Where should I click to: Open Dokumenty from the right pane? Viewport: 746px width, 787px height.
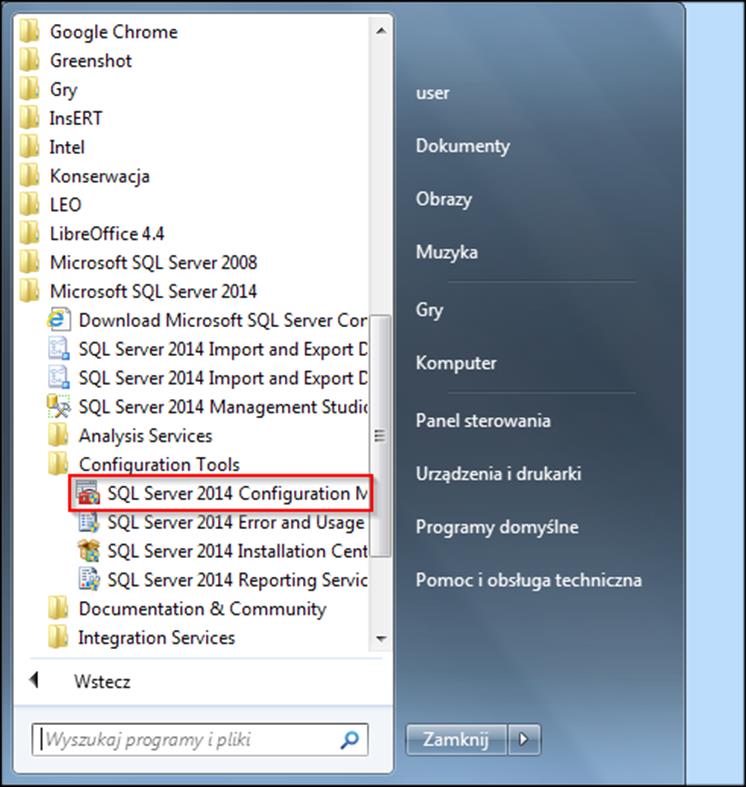point(463,146)
